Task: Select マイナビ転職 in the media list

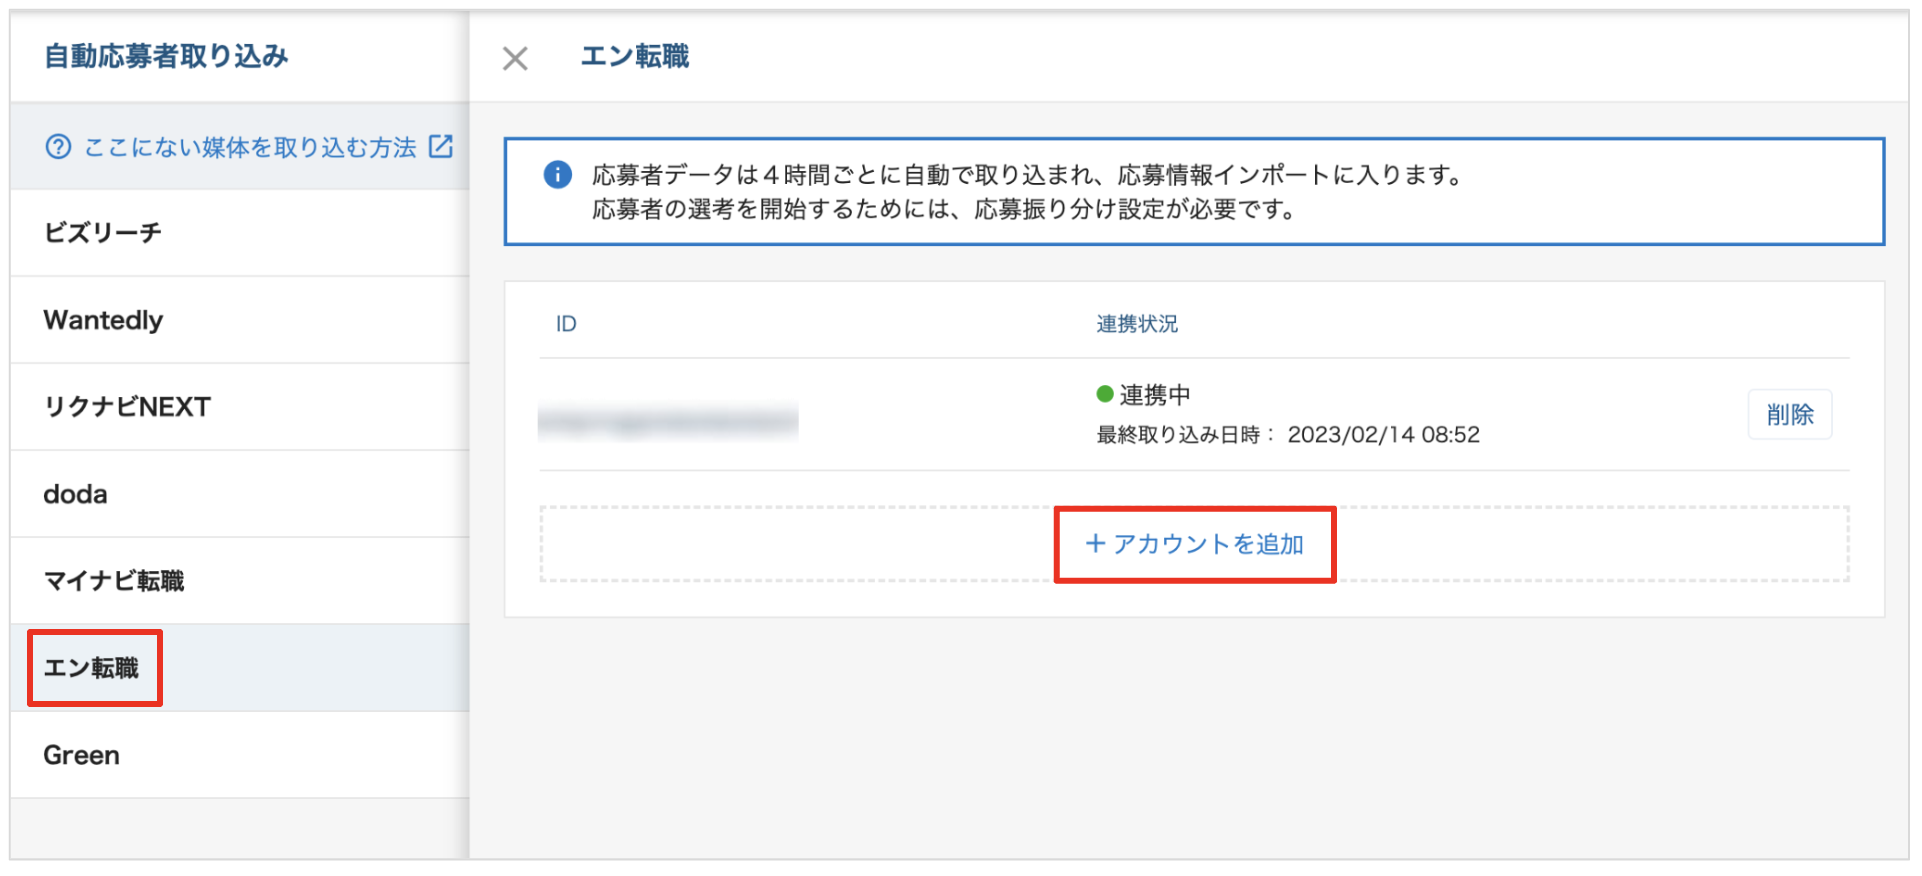Action: 240,581
